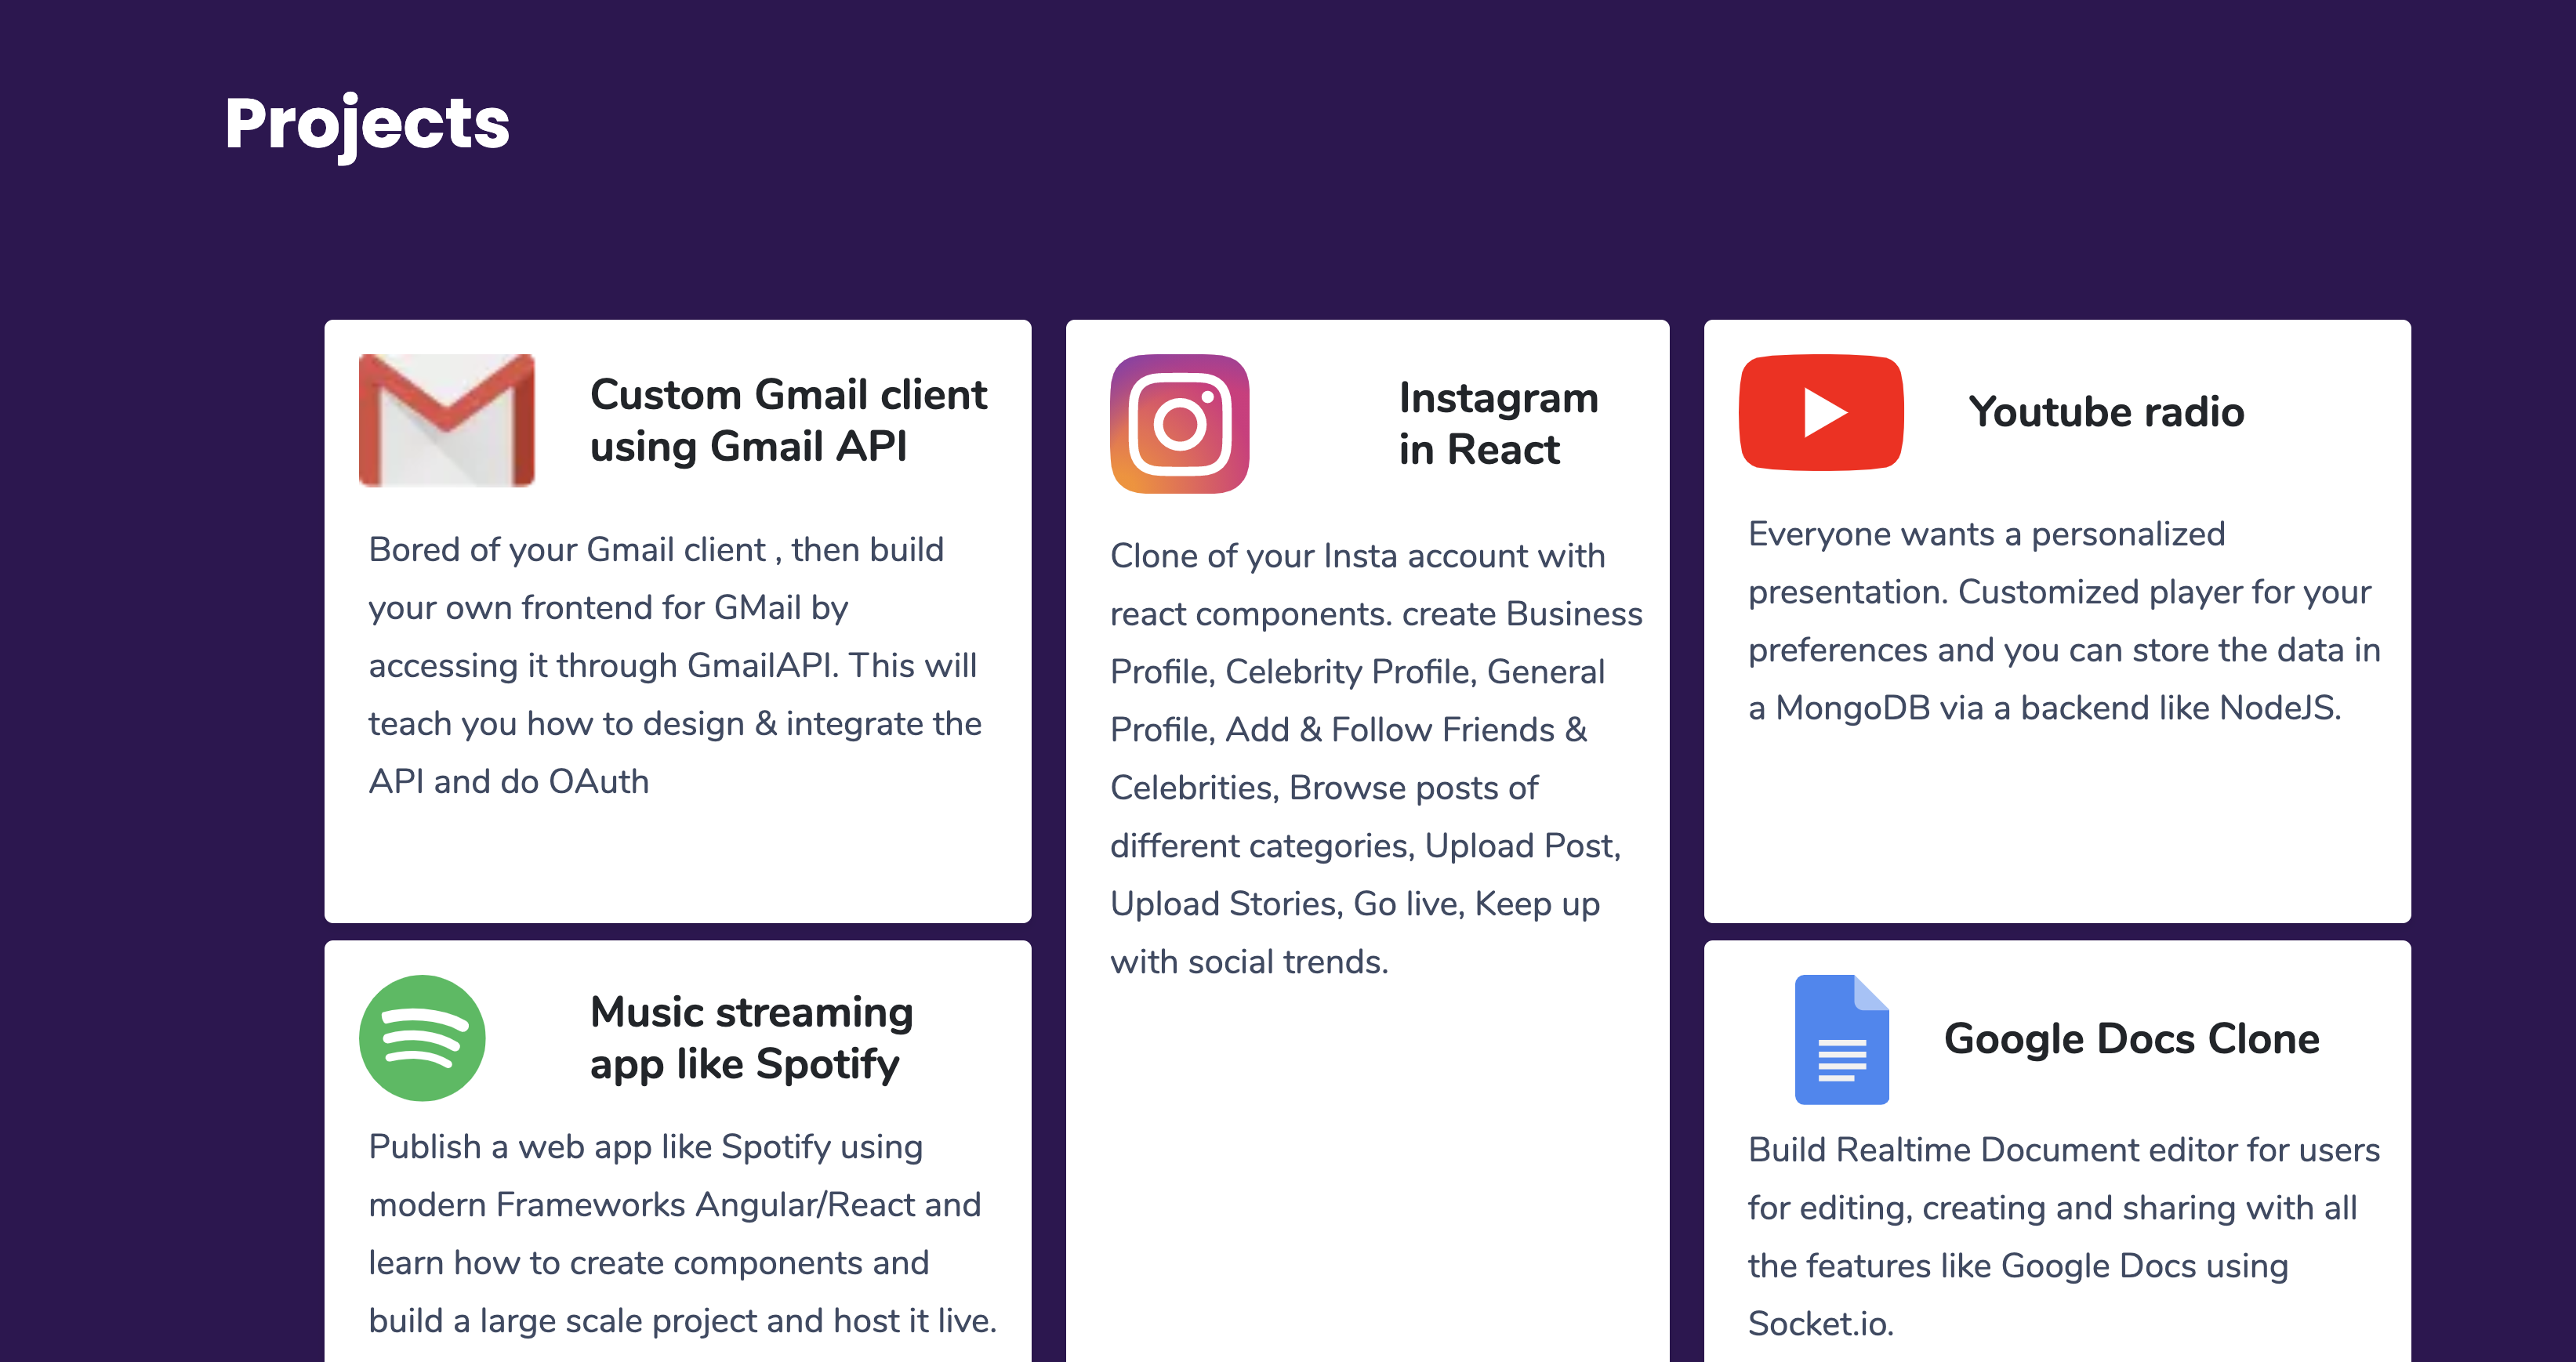2576x1362 pixels.
Task: Click the Socket.io text in Docs card
Action: (x=1820, y=1324)
